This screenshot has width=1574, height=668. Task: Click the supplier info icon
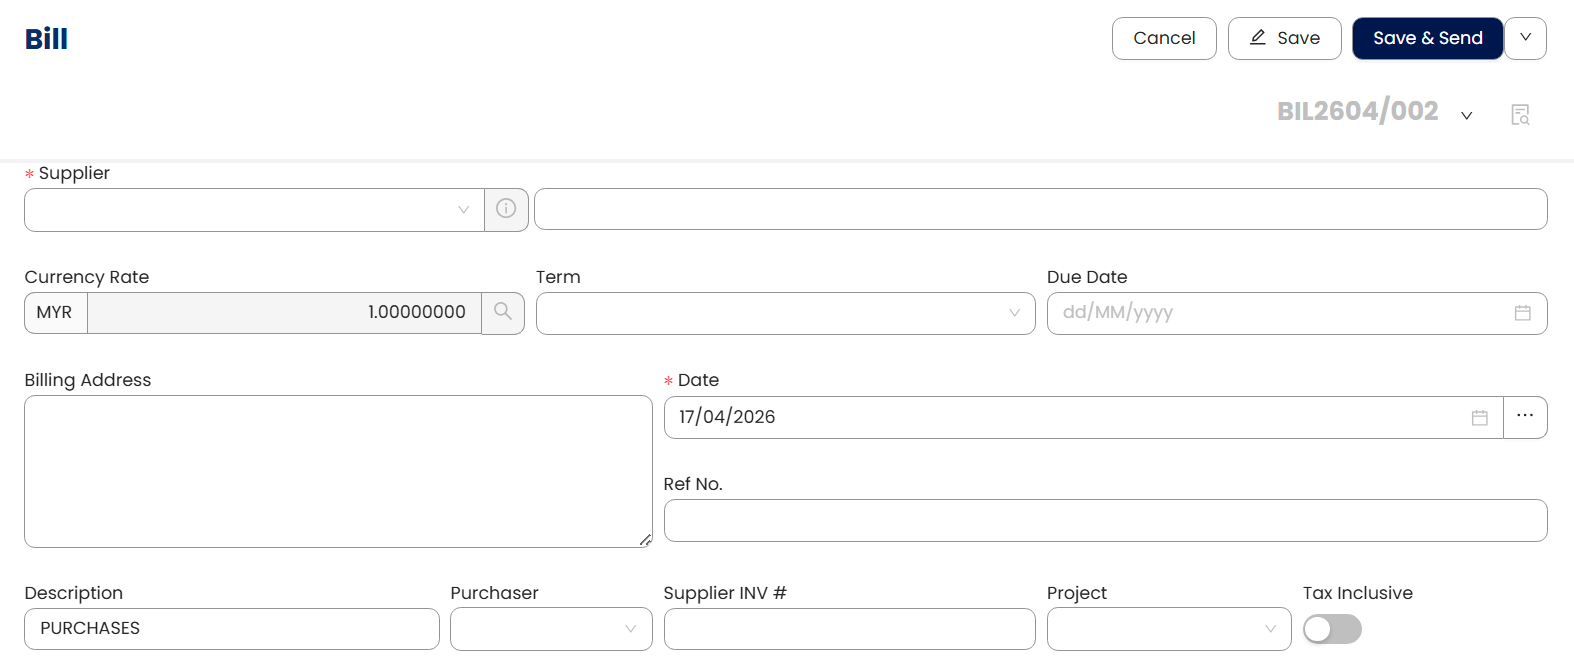[506, 209]
